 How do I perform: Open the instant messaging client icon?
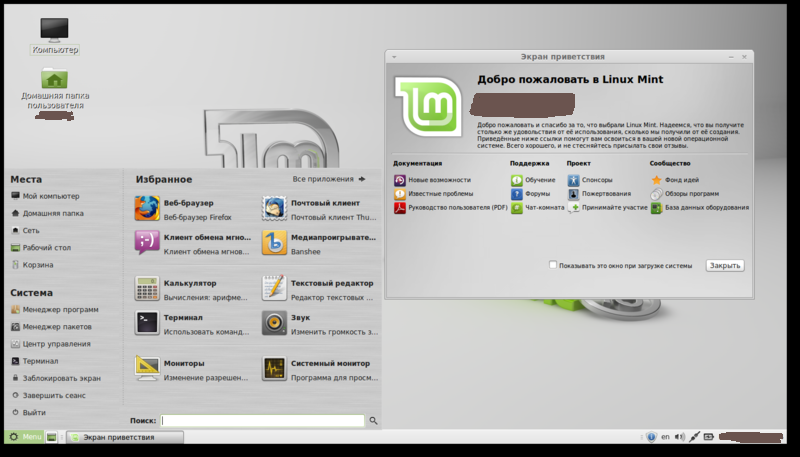pyautogui.click(x=147, y=243)
